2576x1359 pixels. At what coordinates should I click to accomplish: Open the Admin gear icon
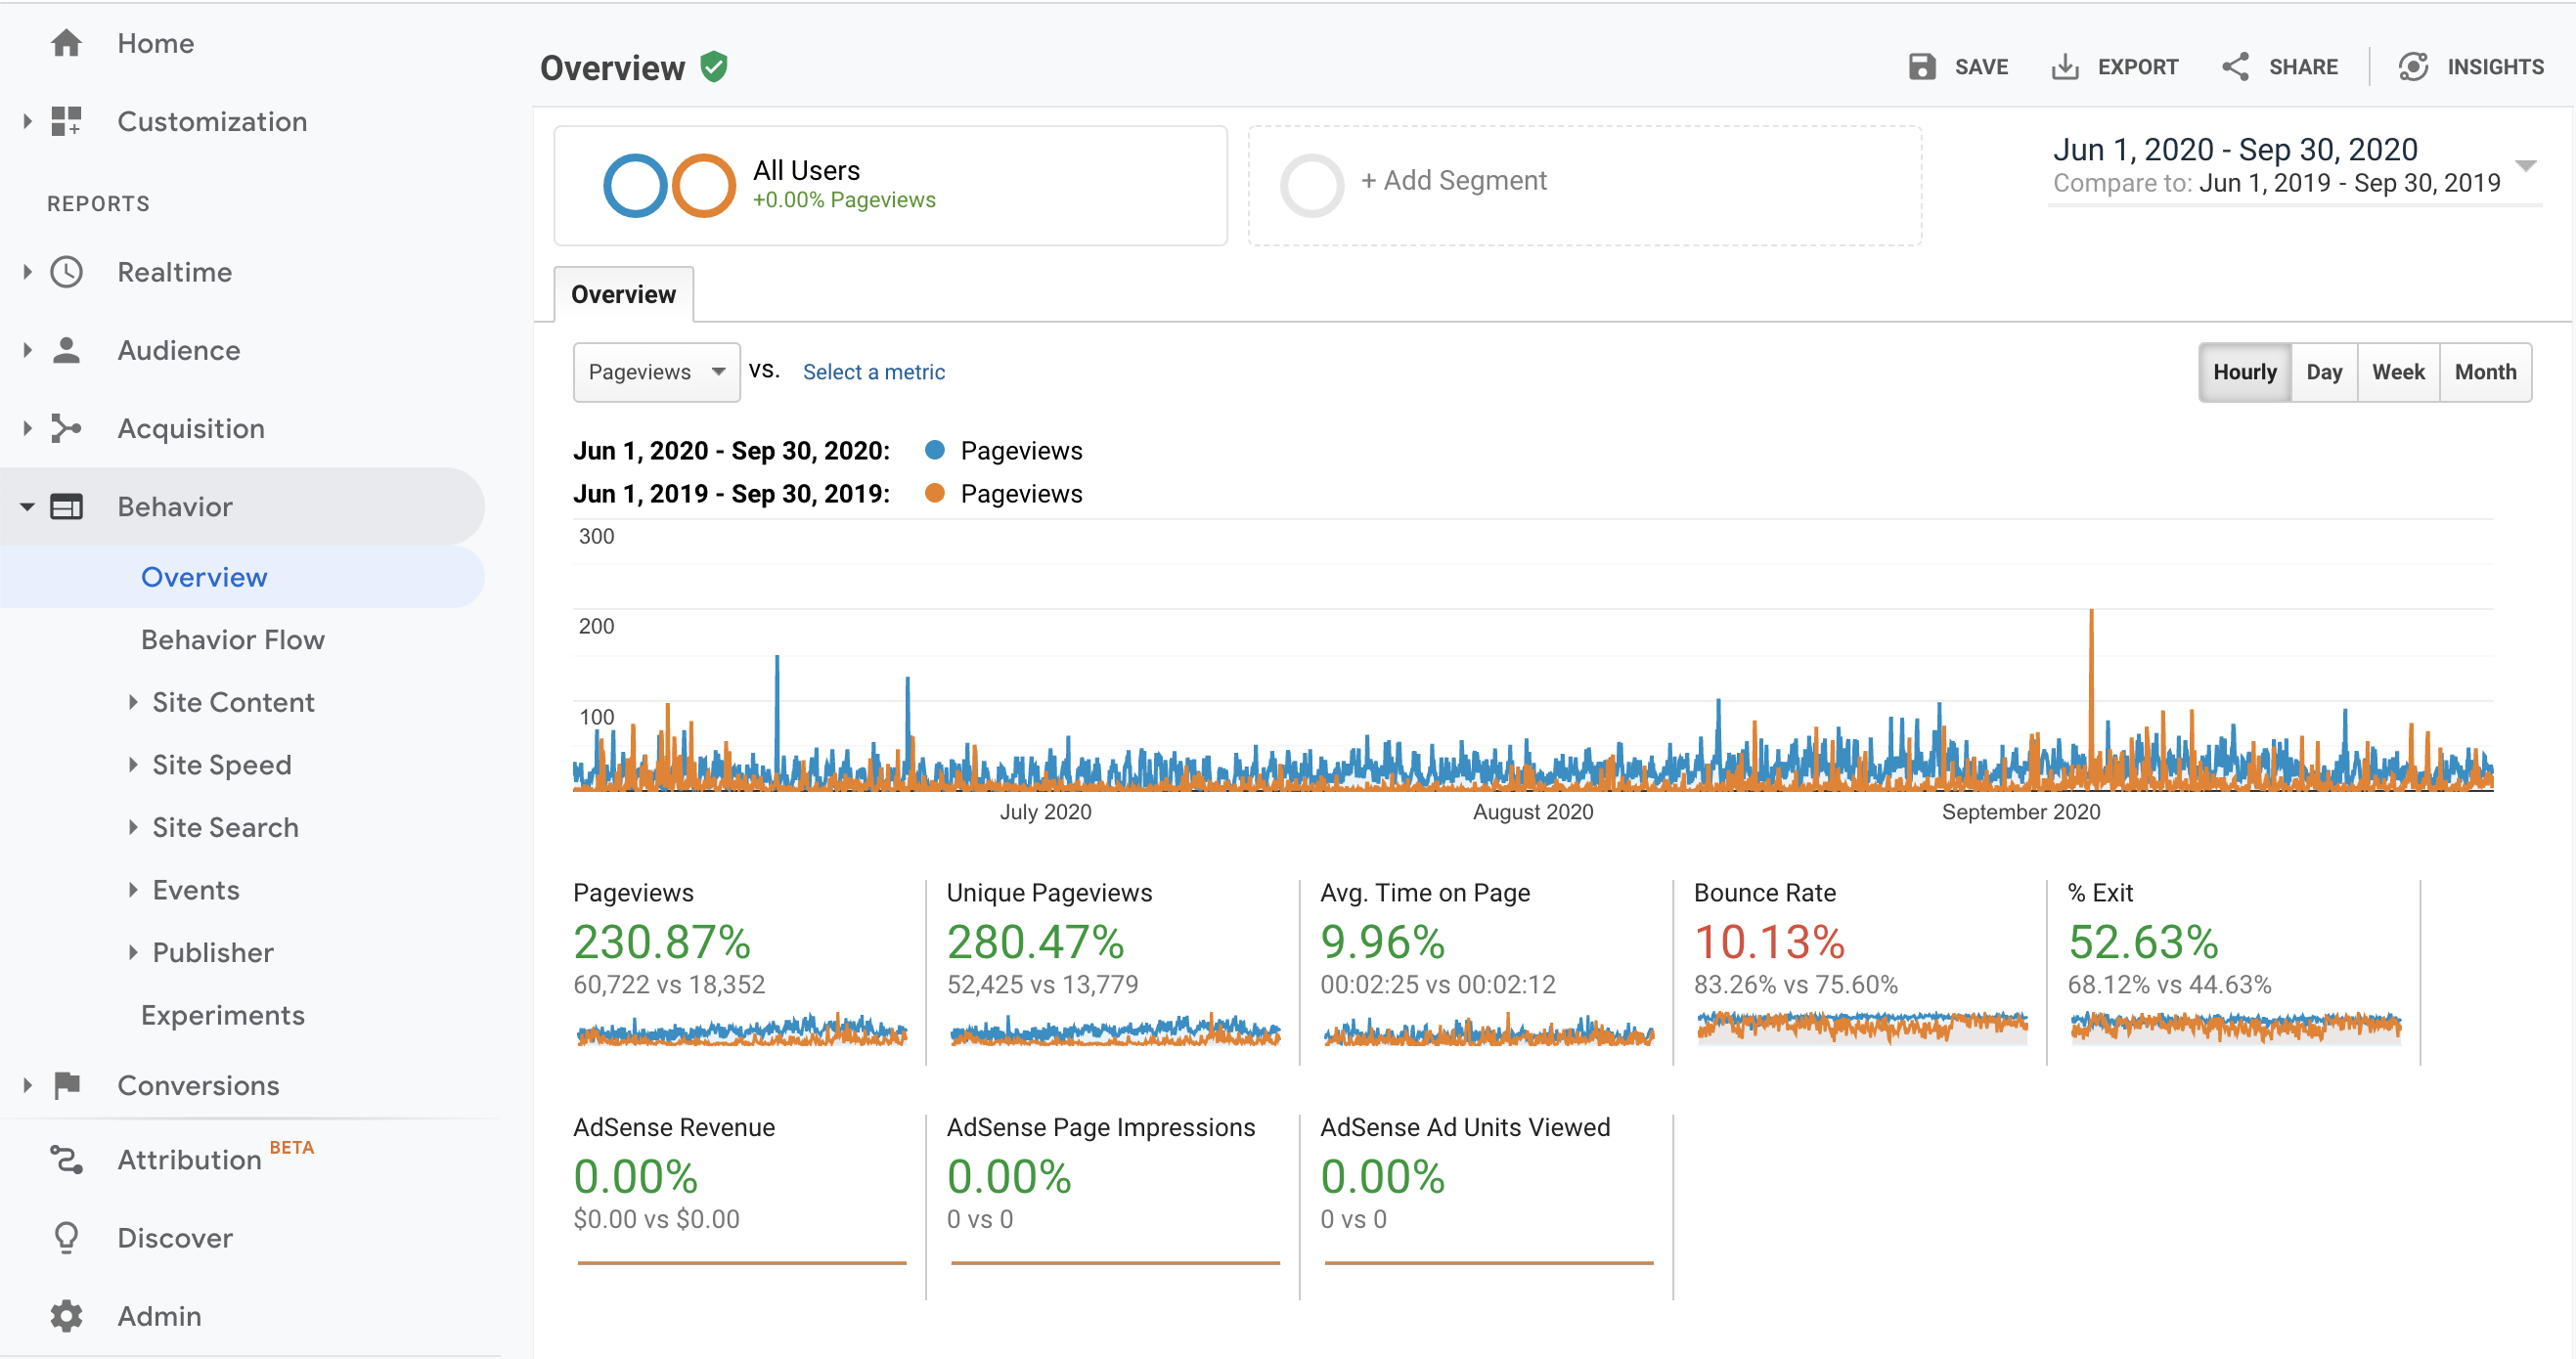click(66, 1316)
